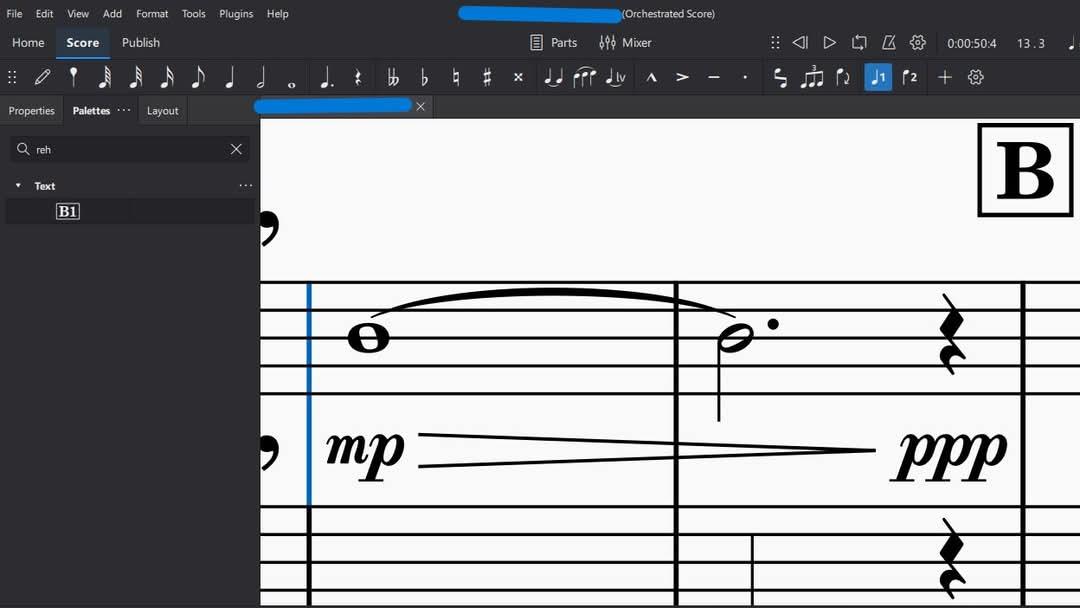Select the 64th note duration
This screenshot has height=608, width=1080.
pos(104,77)
